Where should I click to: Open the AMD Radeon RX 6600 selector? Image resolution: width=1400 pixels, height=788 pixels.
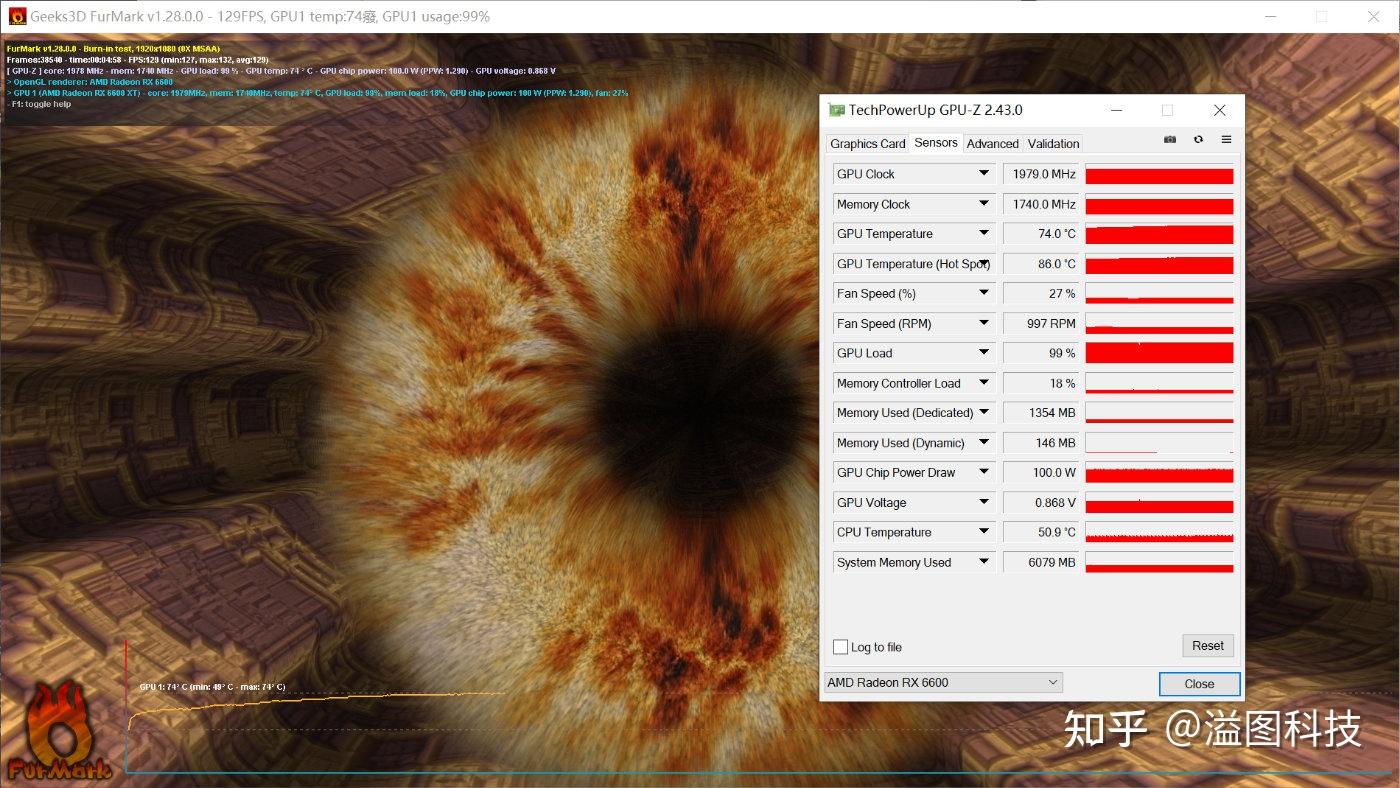(x=943, y=683)
